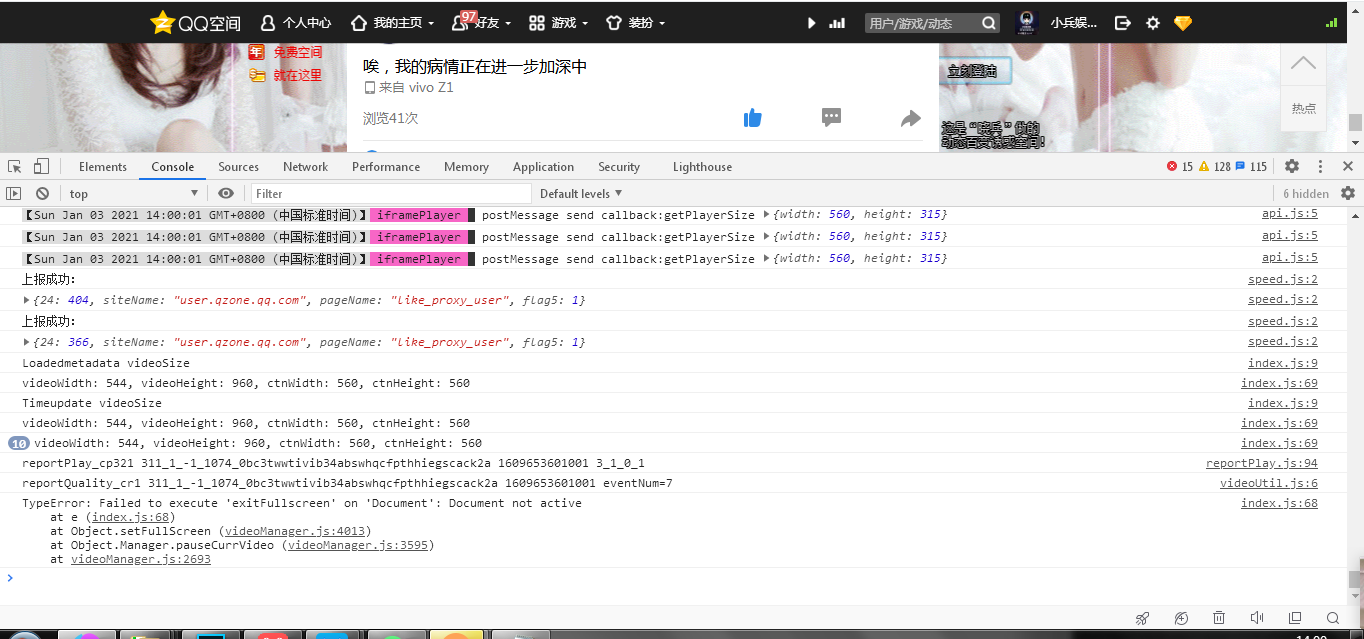Click the magnifier in the QQ空间 search box

coord(989,23)
